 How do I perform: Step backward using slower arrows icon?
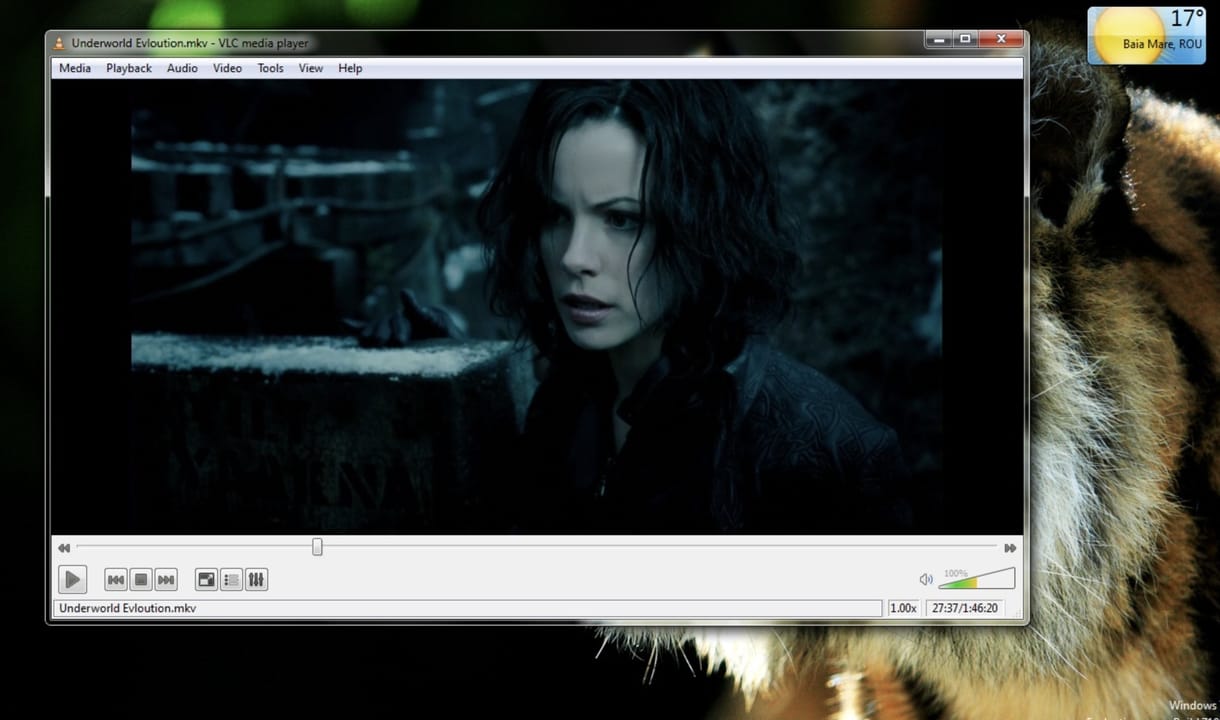coord(64,548)
